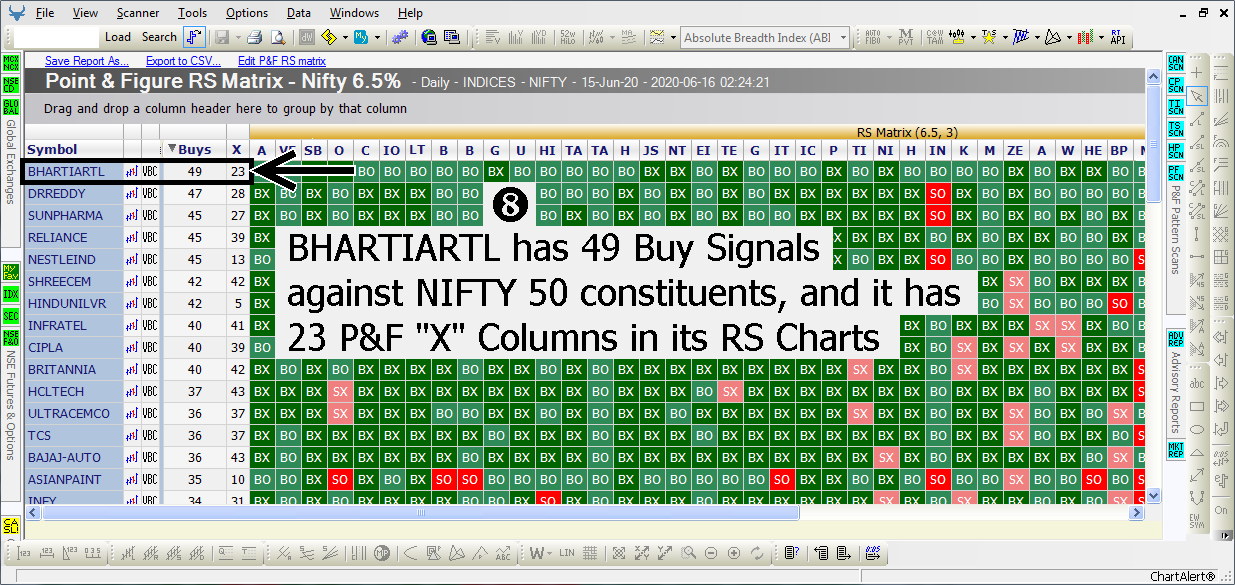Expand dropdown beside the blue trend lines chart icon
This screenshot has height=585, width=1235.
click(1037, 38)
